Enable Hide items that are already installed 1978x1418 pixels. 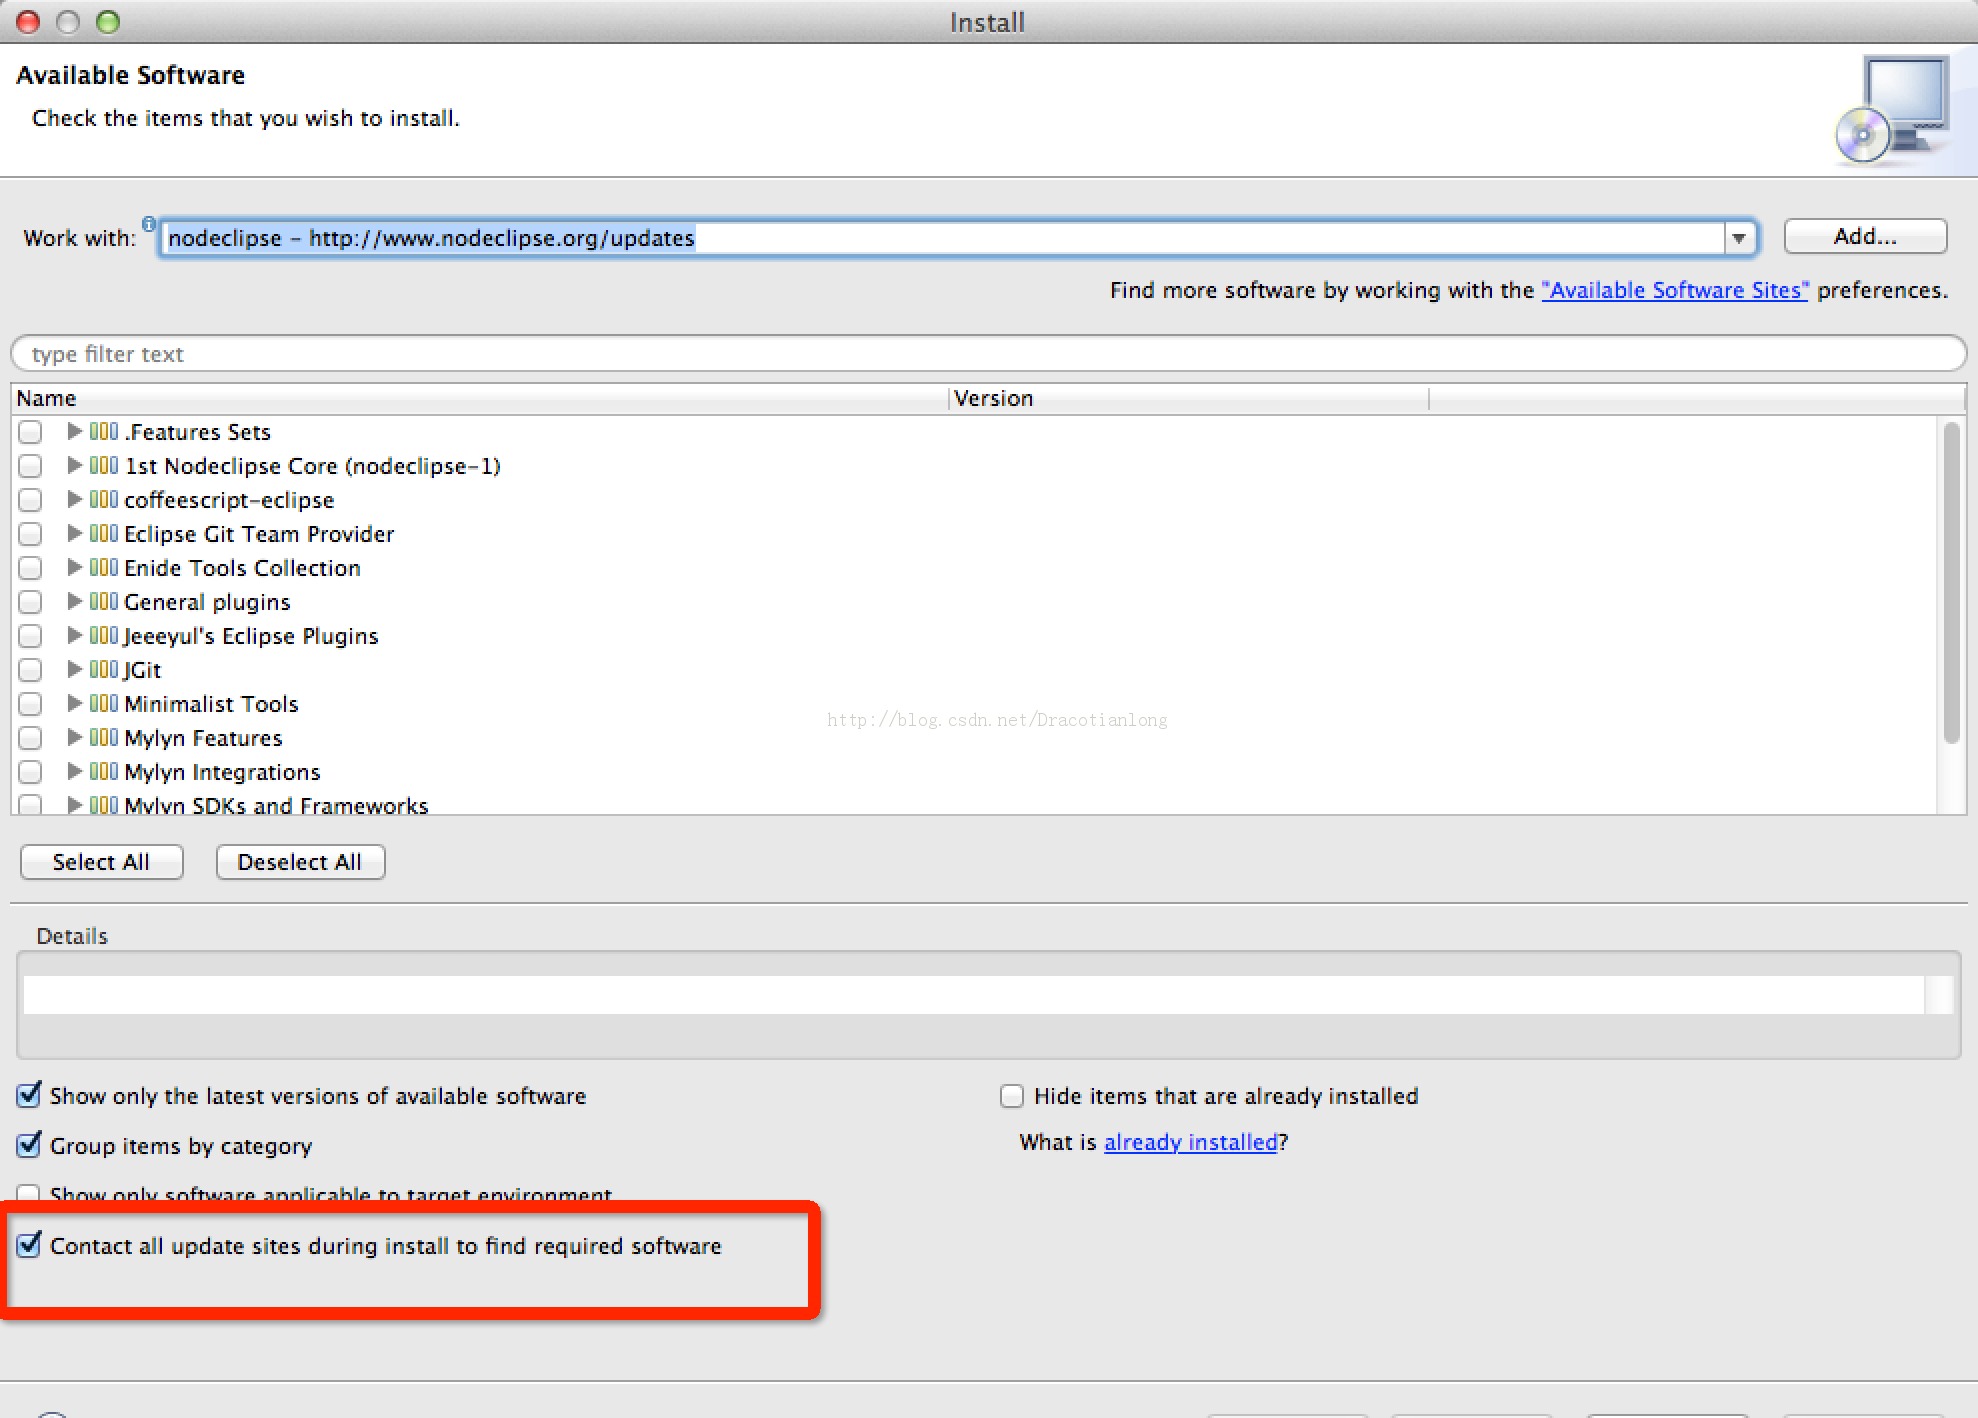pos(1012,1096)
